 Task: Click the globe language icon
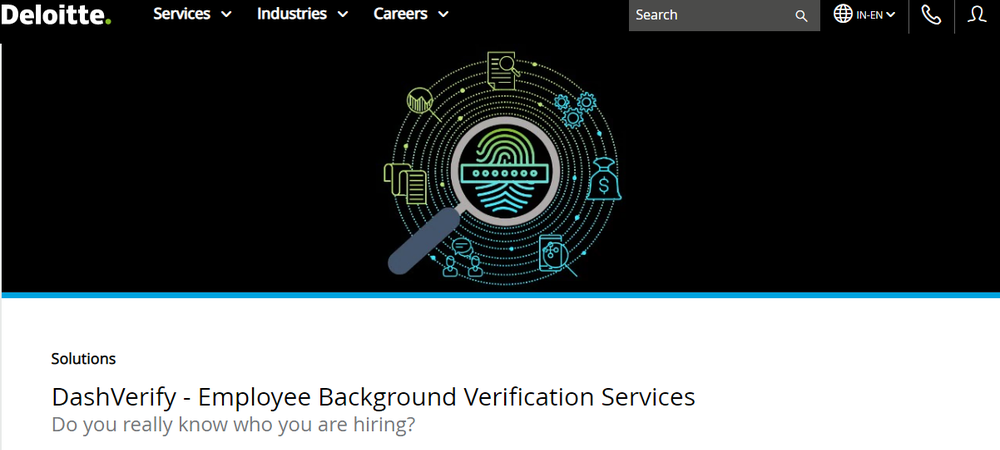842,14
